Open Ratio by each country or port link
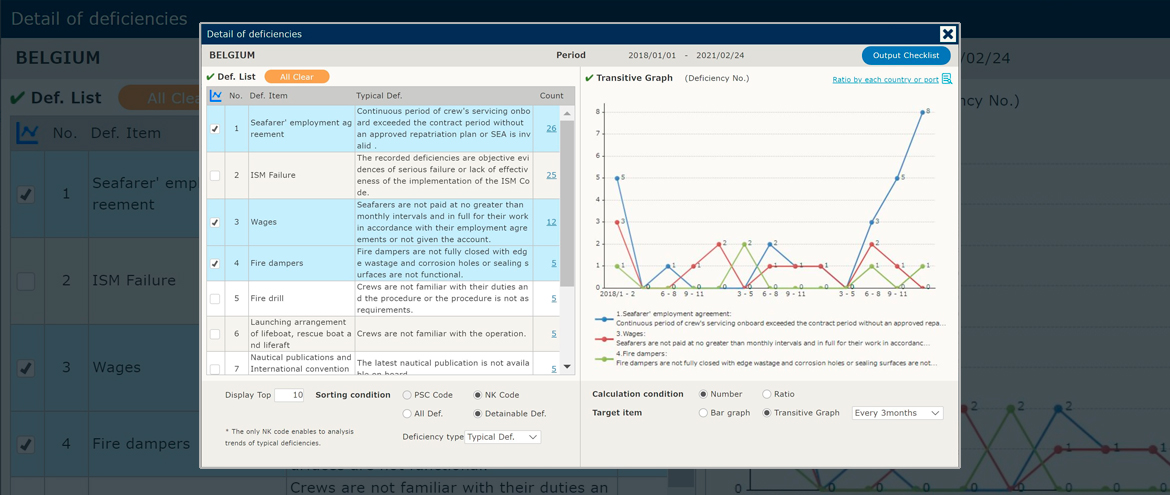 tap(886, 79)
